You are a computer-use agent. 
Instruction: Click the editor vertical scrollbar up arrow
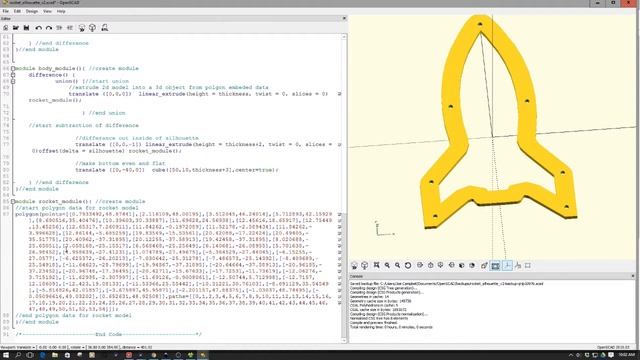[x=344, y=37]
